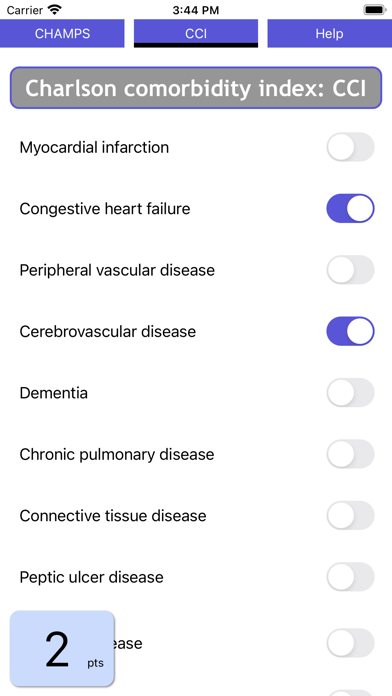
Task: Tap the battery status icon
Action: click(x=375, y=10)
